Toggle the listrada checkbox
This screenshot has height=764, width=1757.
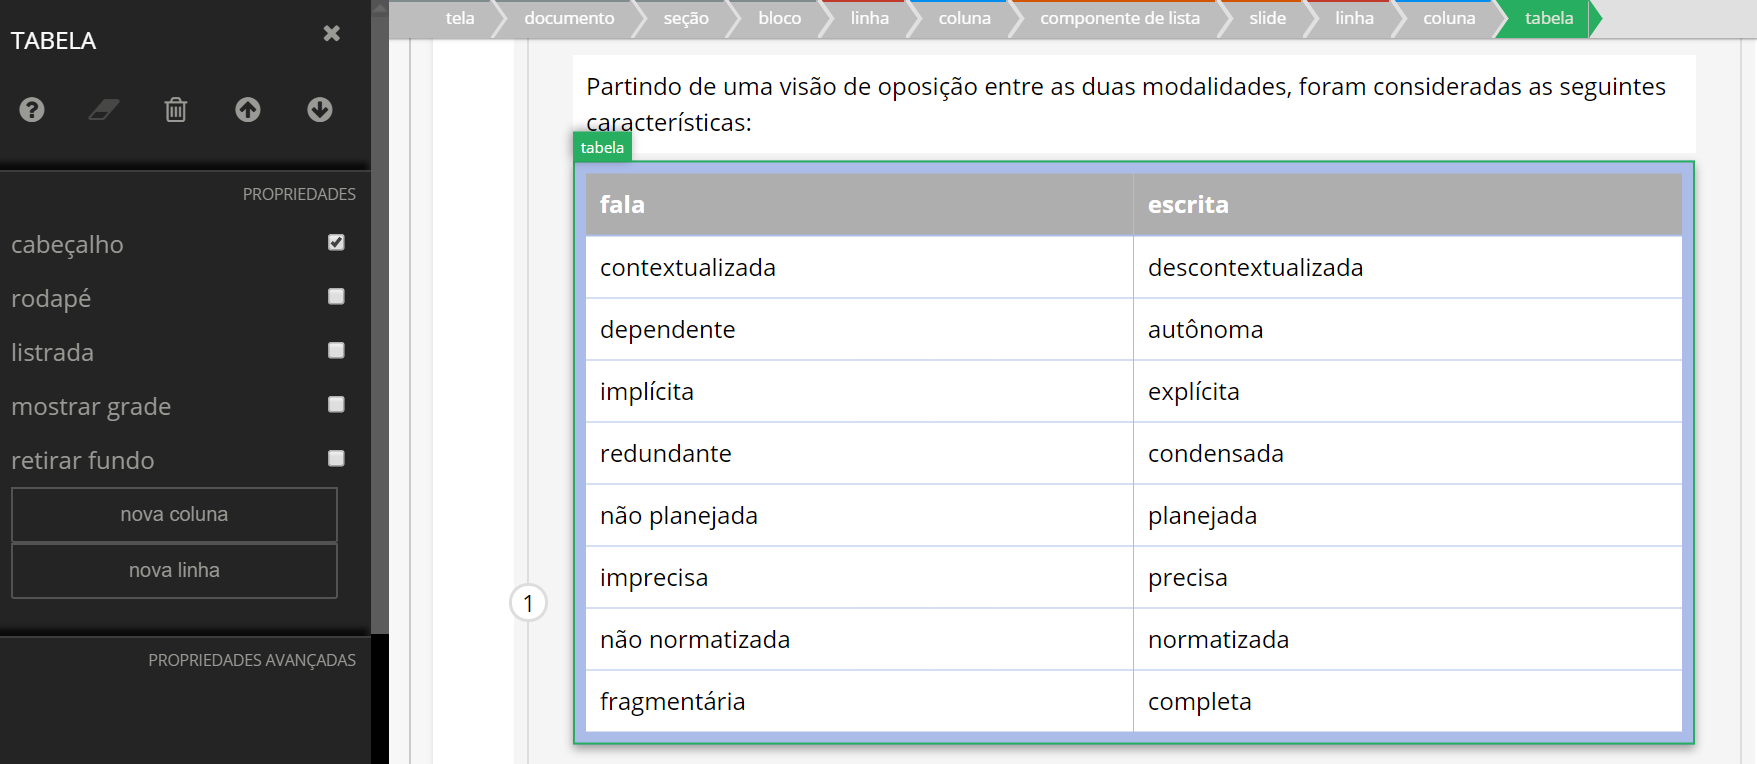tap(336, 350)
